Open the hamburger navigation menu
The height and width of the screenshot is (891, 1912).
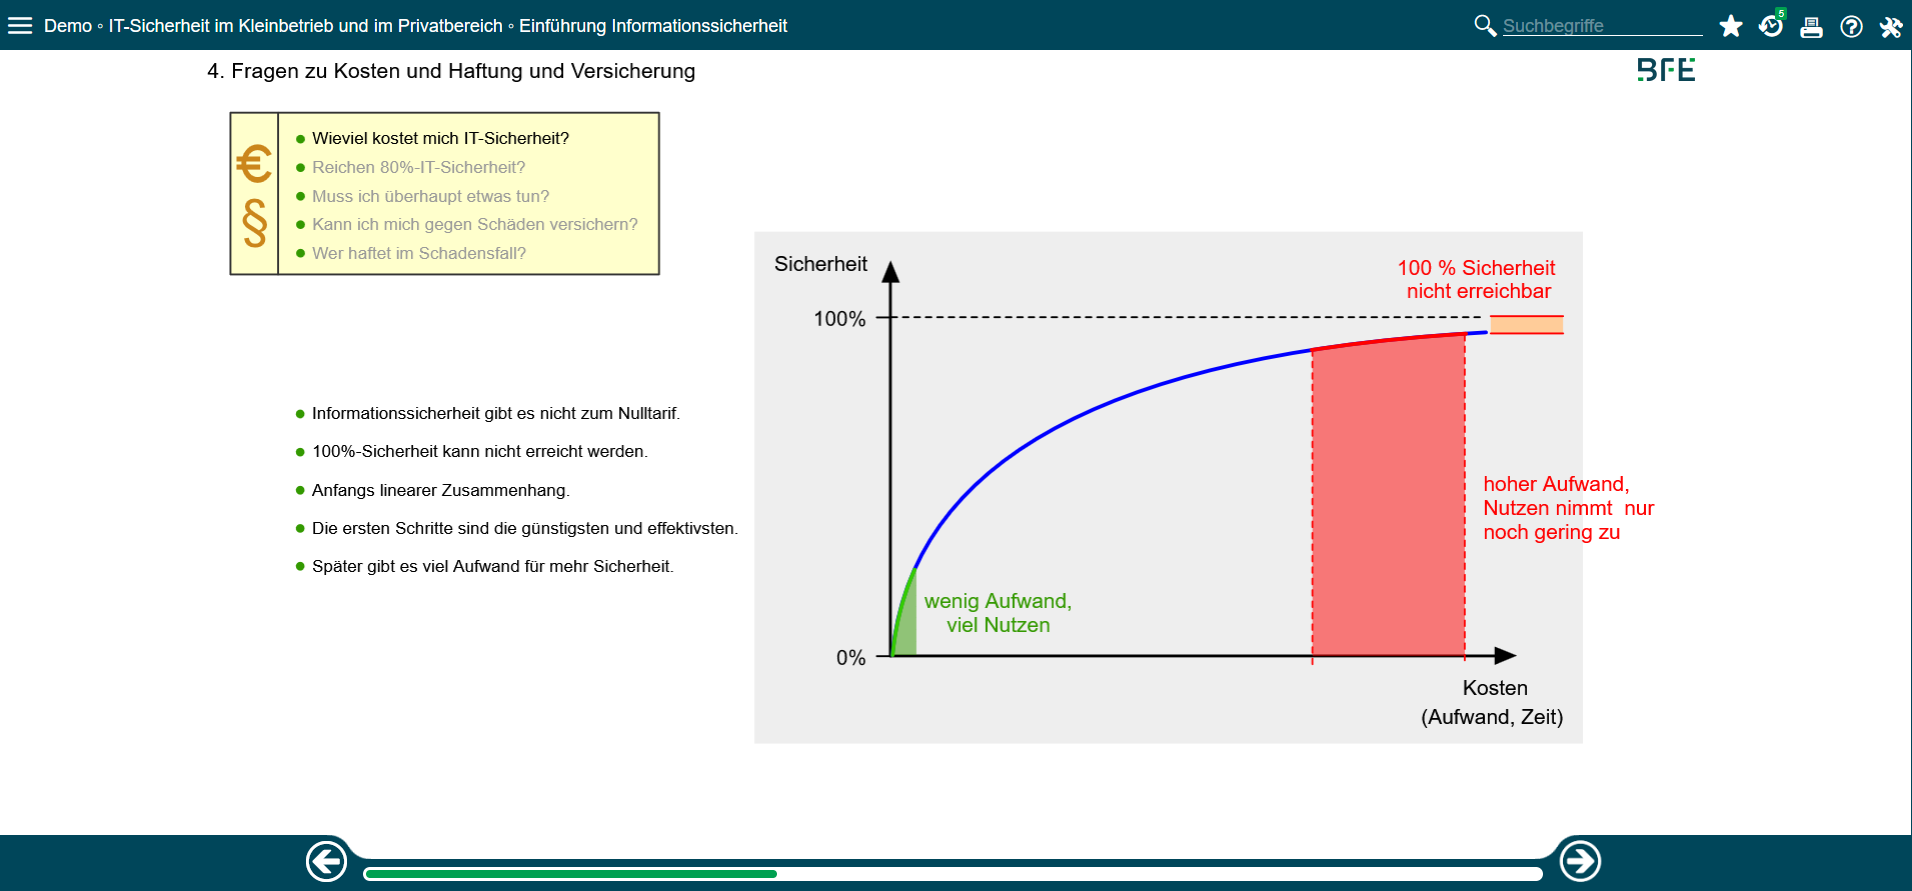[x=20, y=26]
